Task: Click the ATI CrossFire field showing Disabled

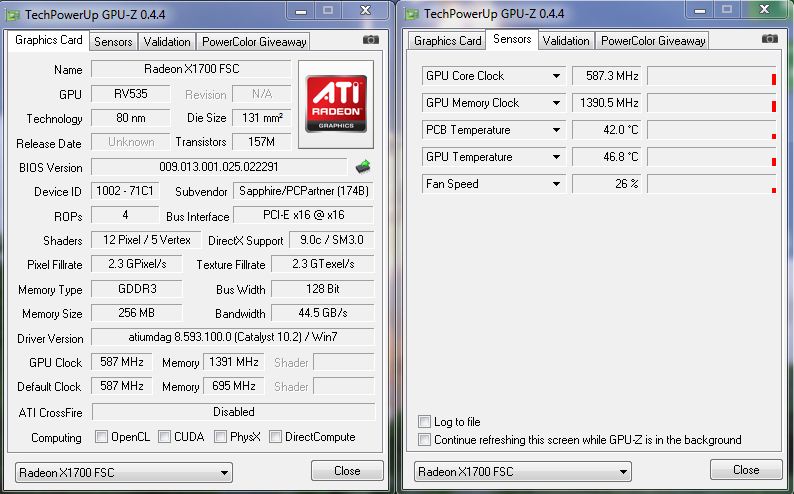Action: 233,412
